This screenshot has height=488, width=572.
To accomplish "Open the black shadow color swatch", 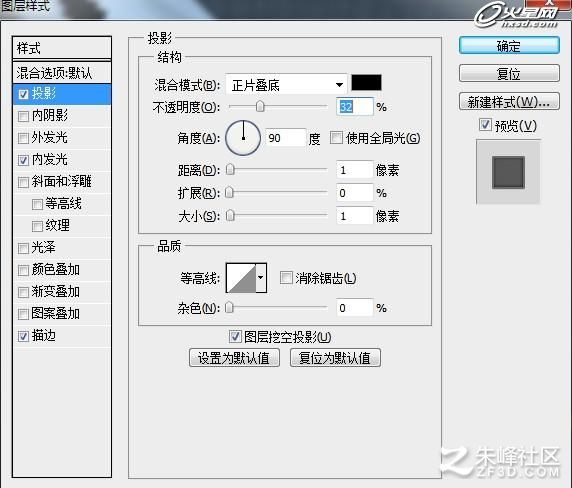I will [366, 82].
